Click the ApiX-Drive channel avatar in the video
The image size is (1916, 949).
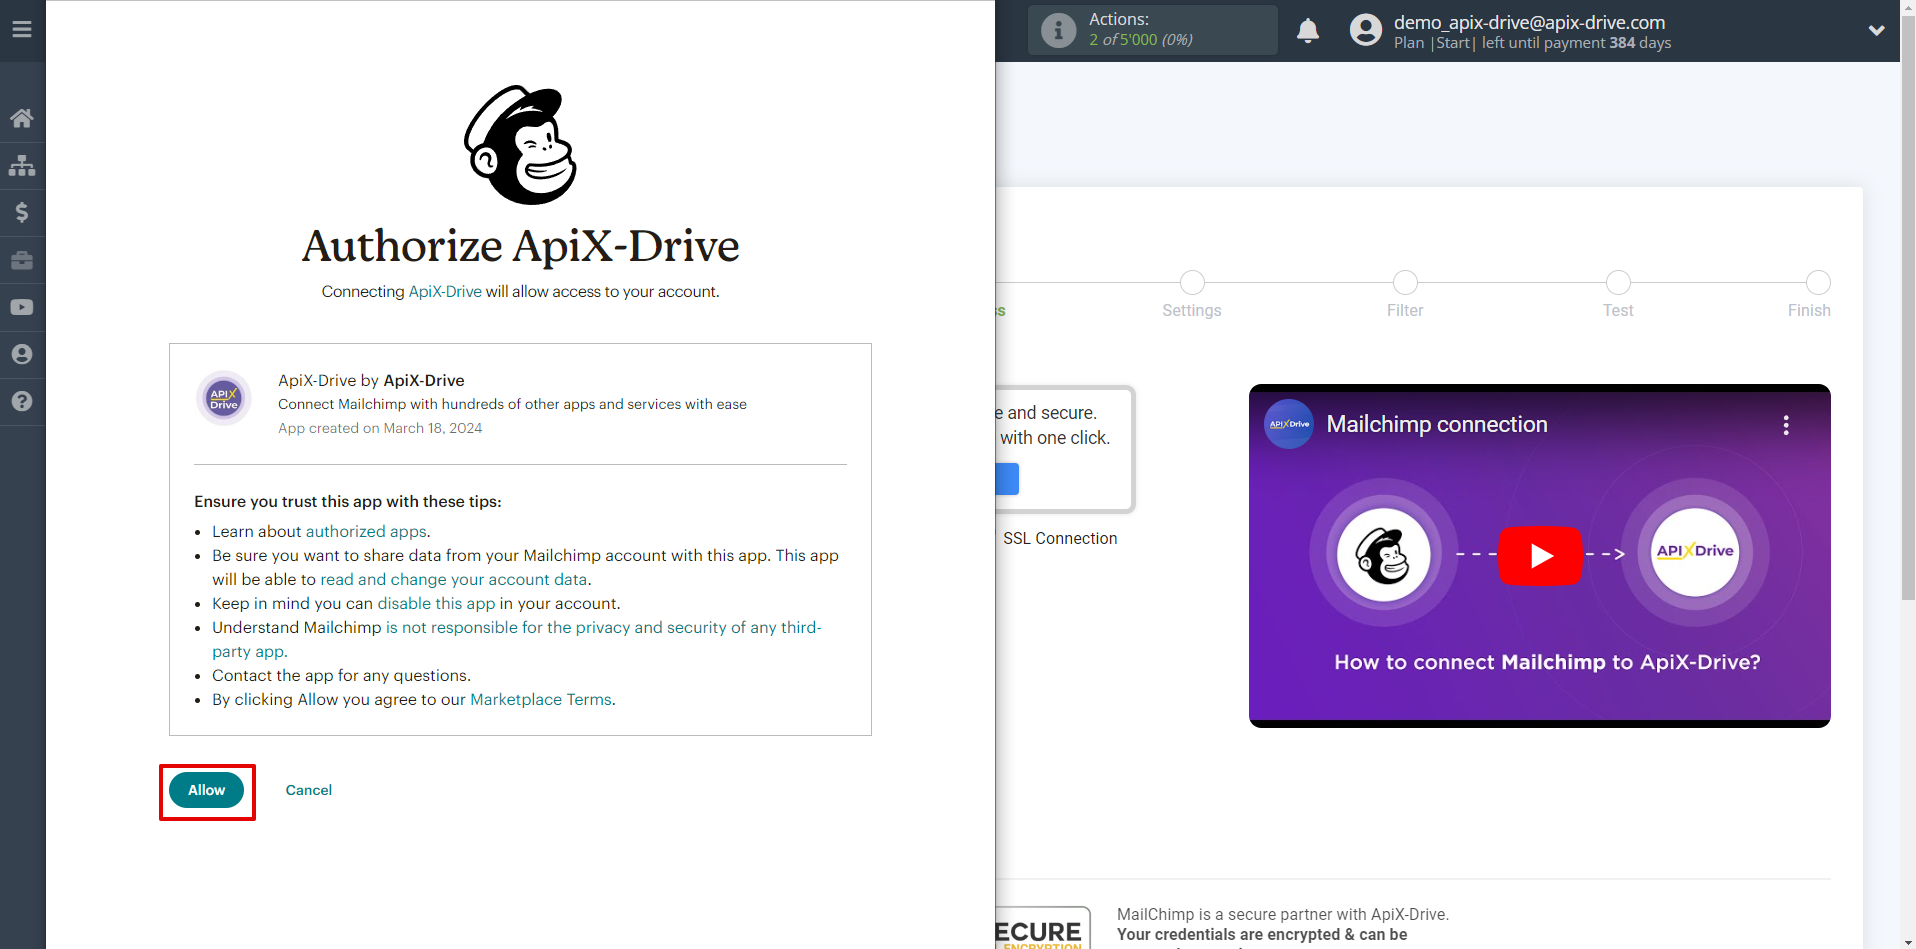(1289, 424)
